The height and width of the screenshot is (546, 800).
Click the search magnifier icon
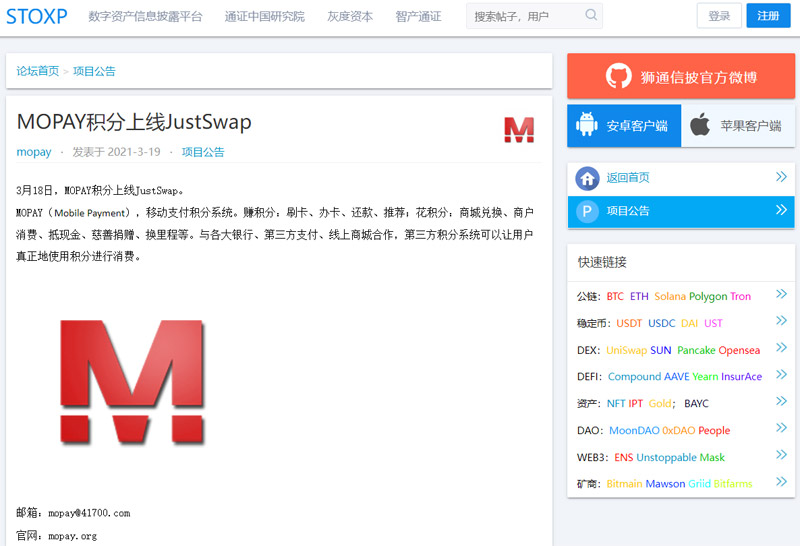coord(591,15)
